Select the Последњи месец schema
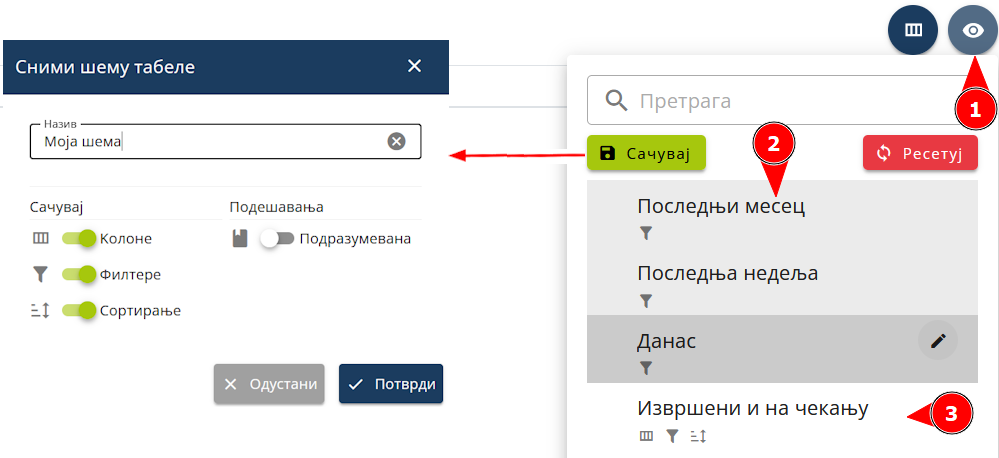This screenshot has height=458, width=999. click(x=720, y=207)
